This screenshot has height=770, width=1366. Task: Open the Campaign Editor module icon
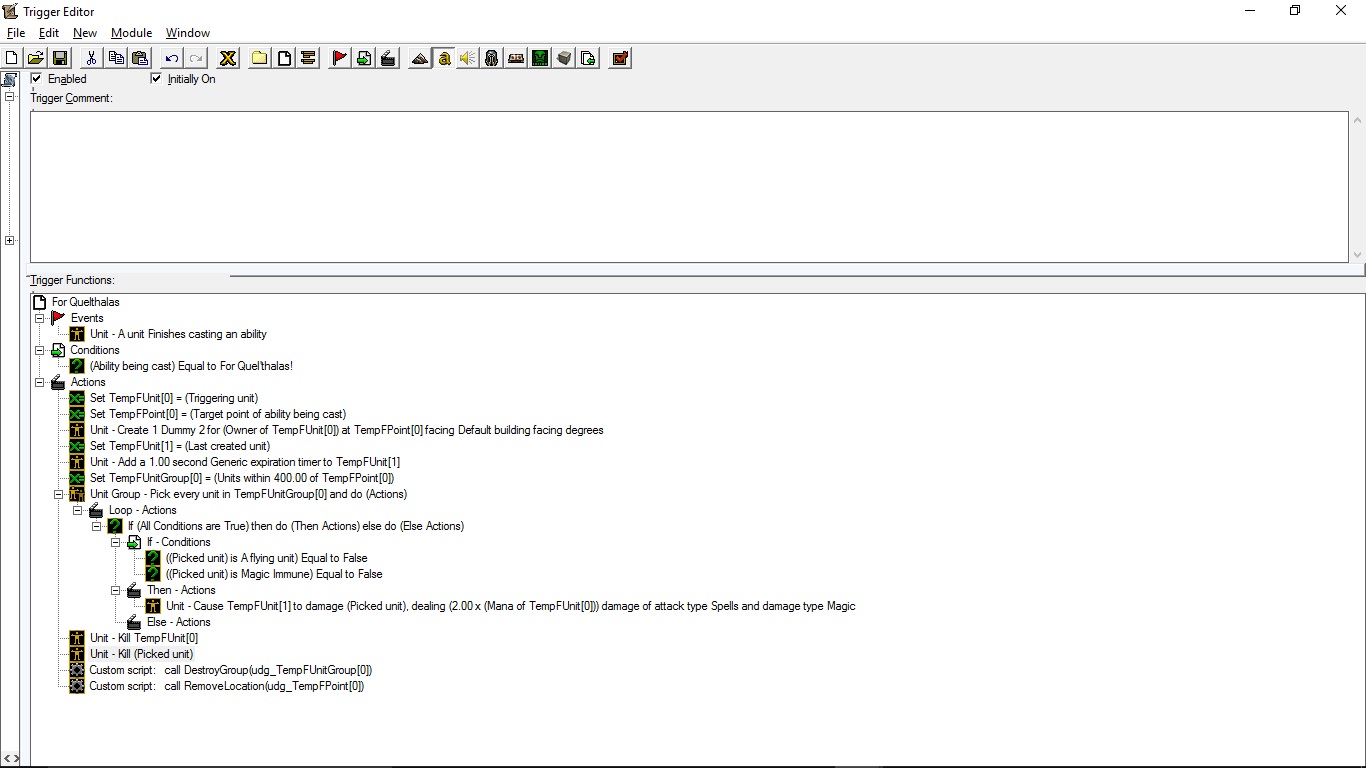[516, 58]
